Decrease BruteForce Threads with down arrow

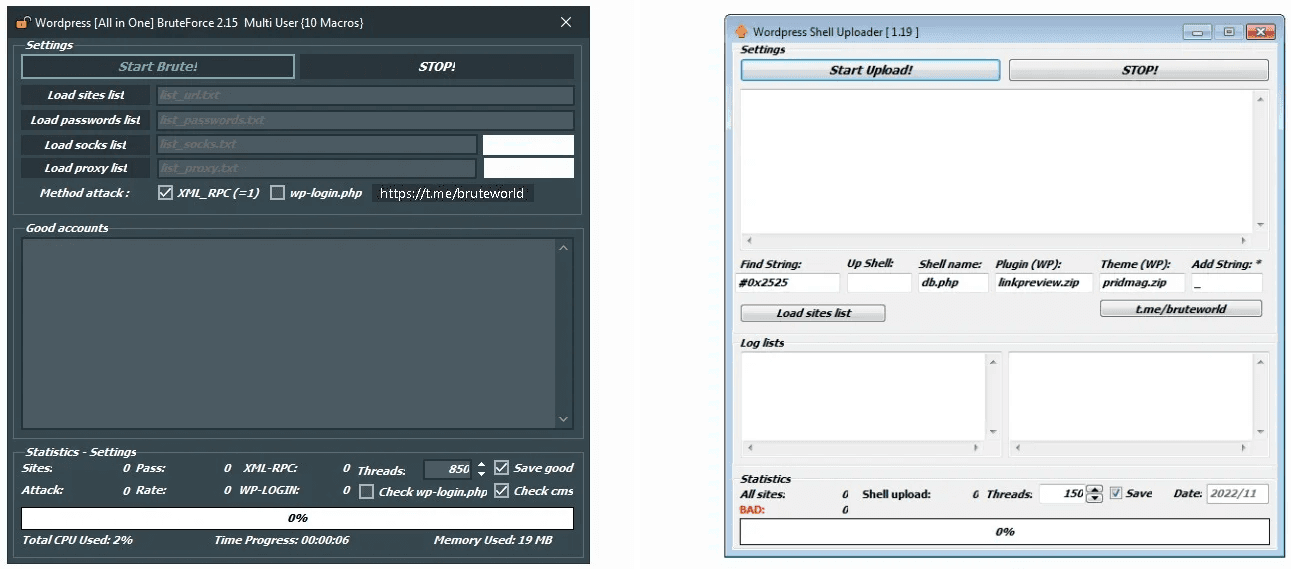481,473
